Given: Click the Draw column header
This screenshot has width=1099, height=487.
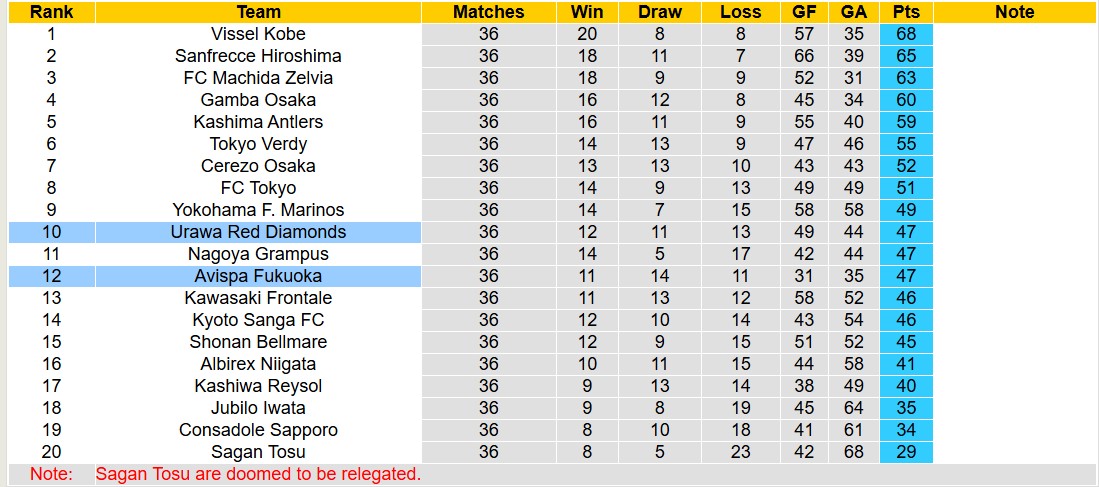Looking at the screenshot, I should (x=660, y=12).
